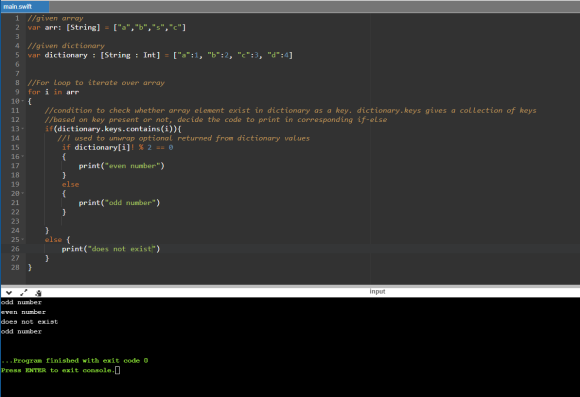580x397 pixels.
Task: Click the '//For loop to iterate over array' comment
Action: [x=96, y=83]
